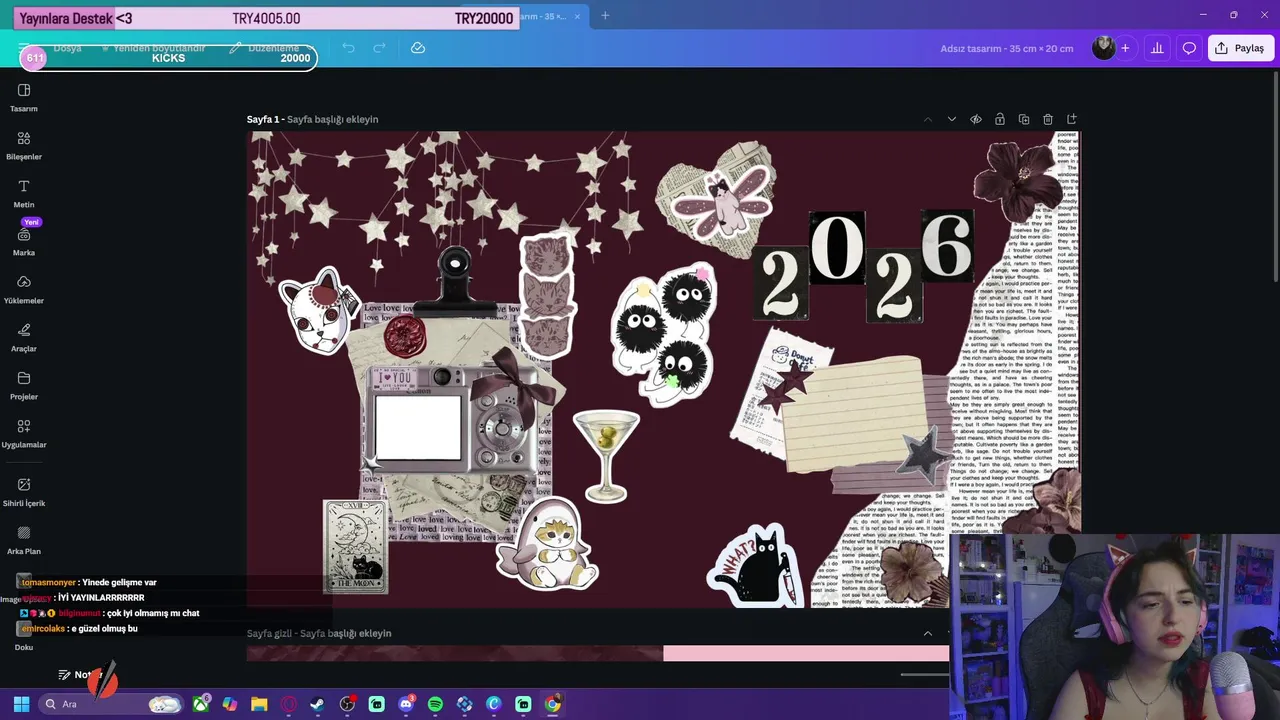Select the black cat WHAT? sticker

click(756, 567)
